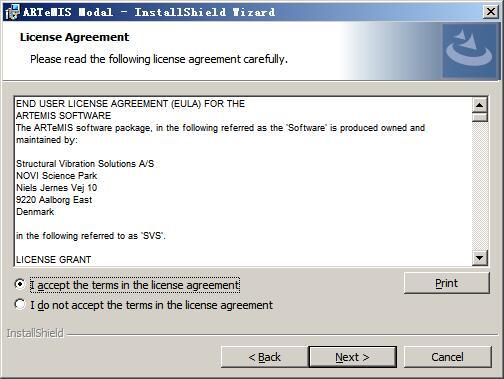Click the license text scroll-down arrow
Image resolution: width=504 pixels, height=379 pixels.
pyautogui.click(x=480, y=258)
